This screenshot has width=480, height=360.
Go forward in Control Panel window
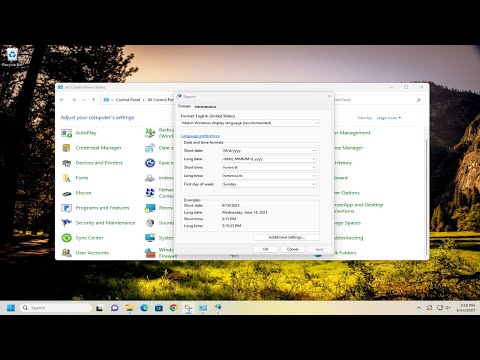pyautogui.click(x=74, y=100)
